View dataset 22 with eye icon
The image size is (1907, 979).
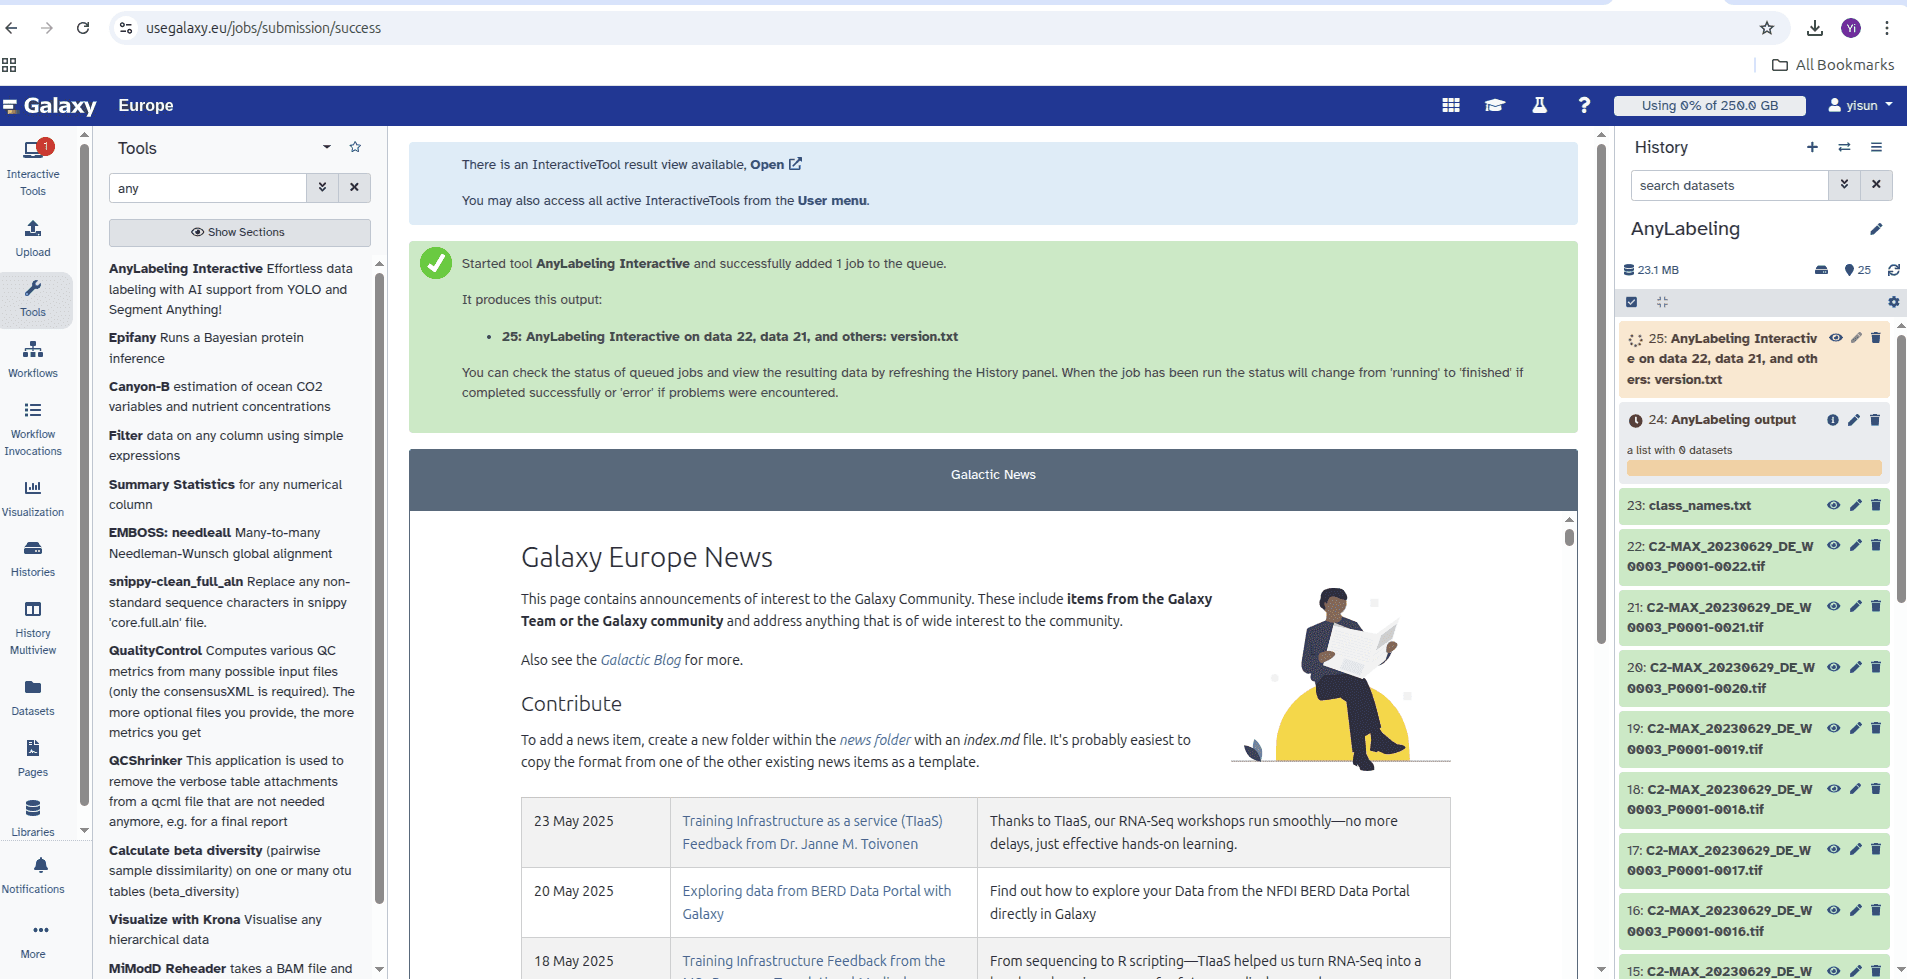coord(1834,546)
